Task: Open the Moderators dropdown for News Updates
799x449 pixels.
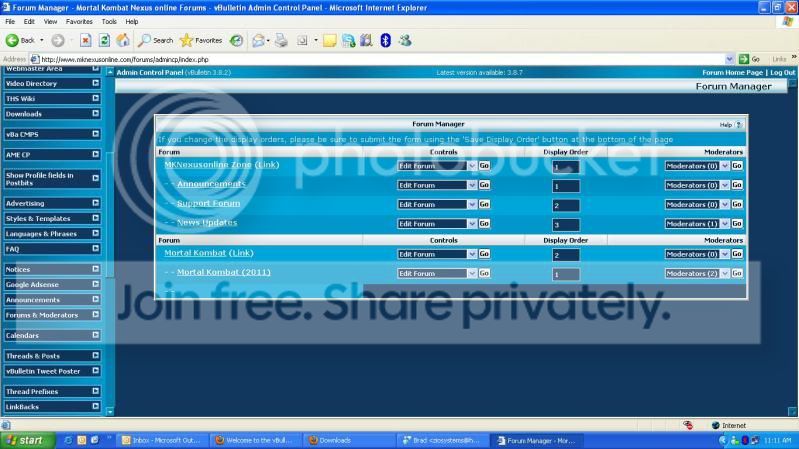Action: pos(697,224)
